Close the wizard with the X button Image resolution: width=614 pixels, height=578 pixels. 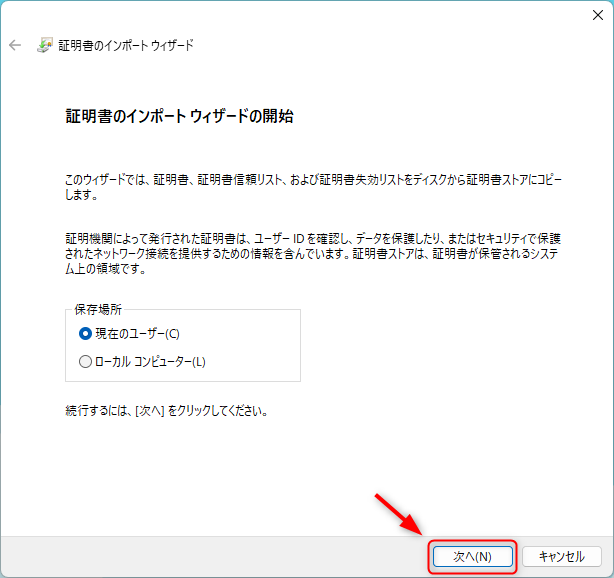[597, 13]
